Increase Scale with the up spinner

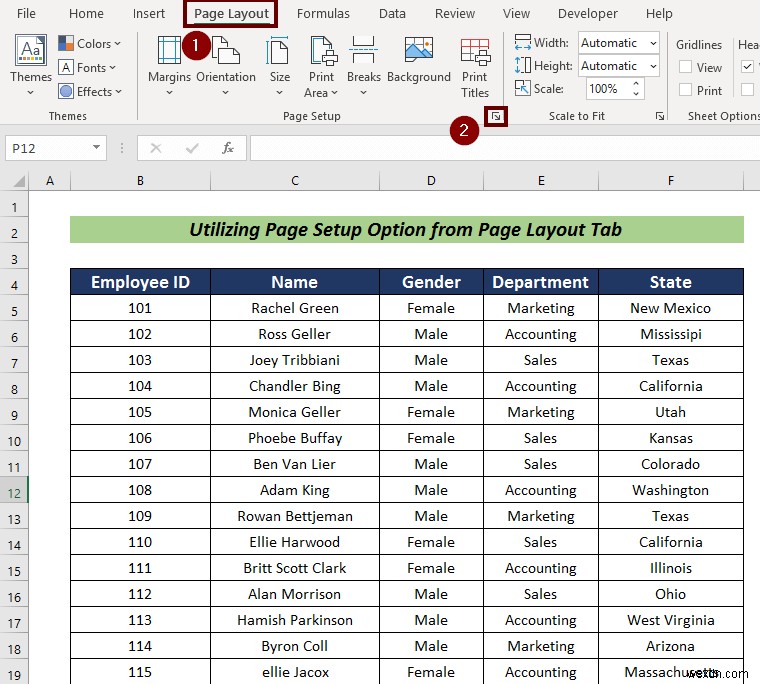[x=636, y=84]
